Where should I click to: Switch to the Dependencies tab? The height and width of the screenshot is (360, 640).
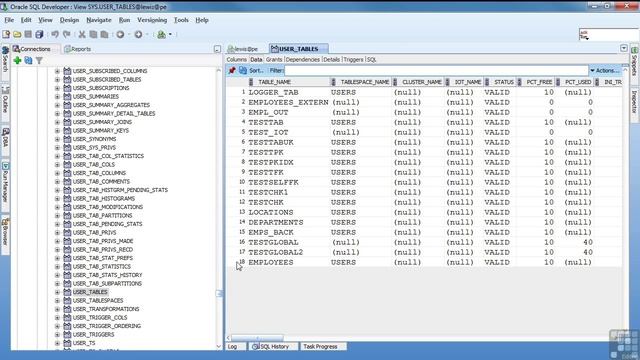(303, 60)
